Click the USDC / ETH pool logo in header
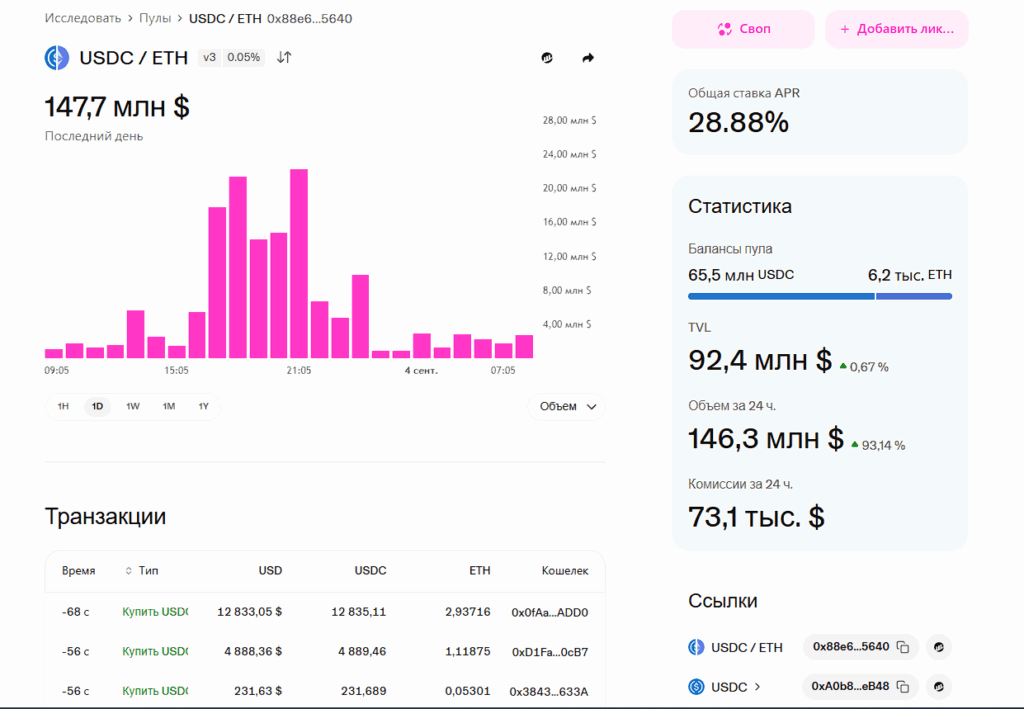The width and height of the screenshot is (1024, 709). [x=57, y=58]
